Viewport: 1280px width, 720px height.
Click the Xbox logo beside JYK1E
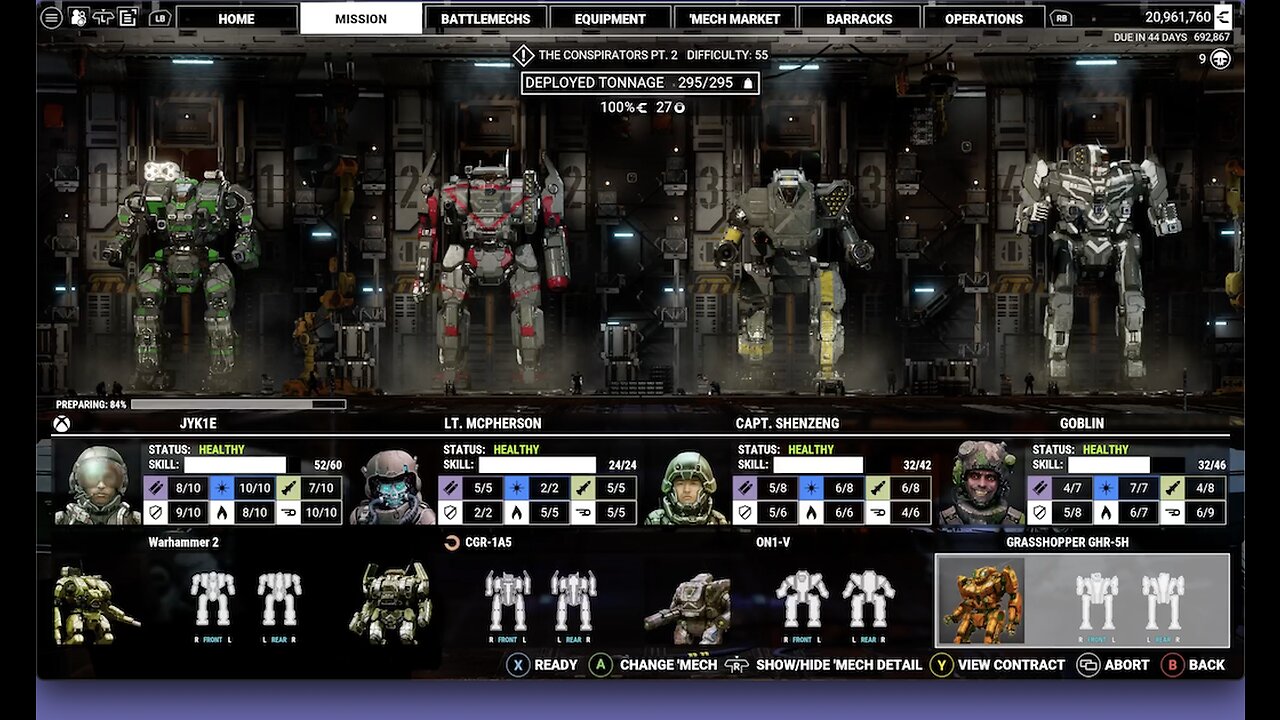coord(62,424)
